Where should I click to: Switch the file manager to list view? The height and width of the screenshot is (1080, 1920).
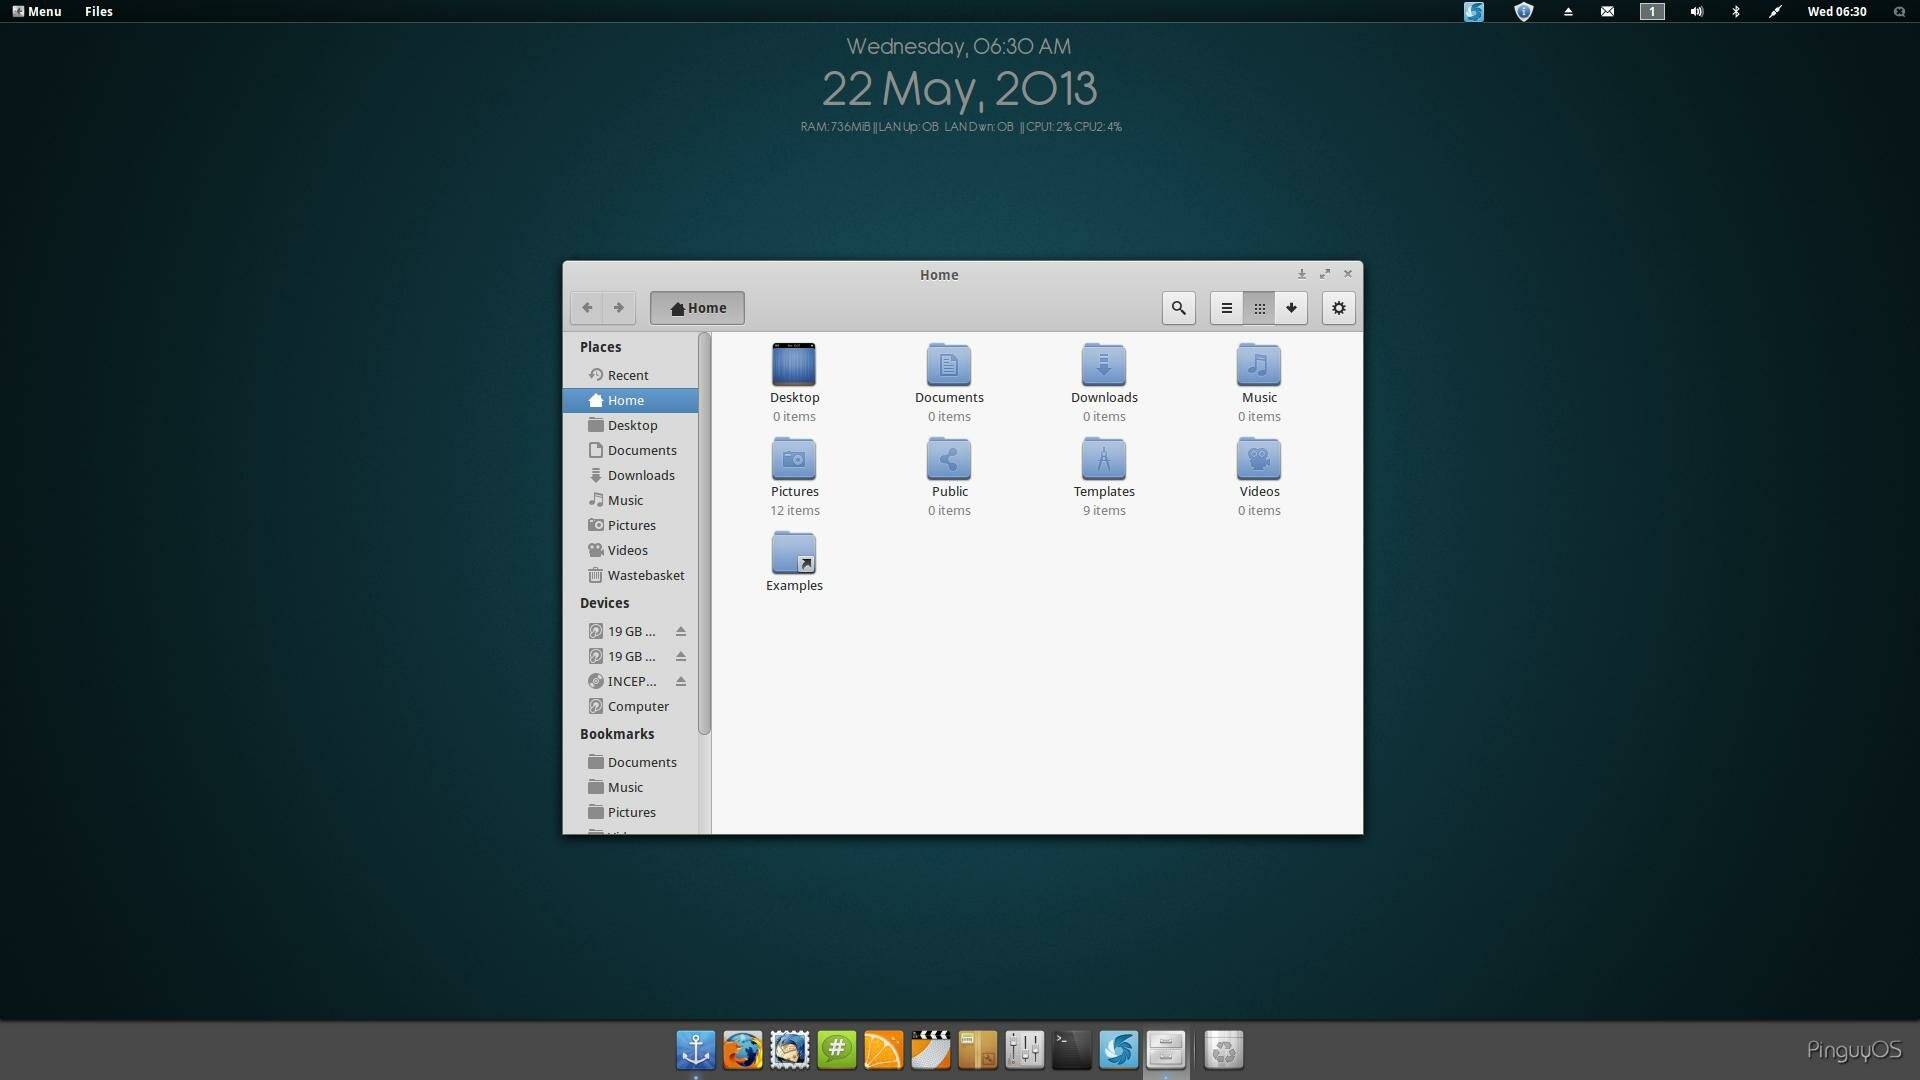pos(1226,308)
